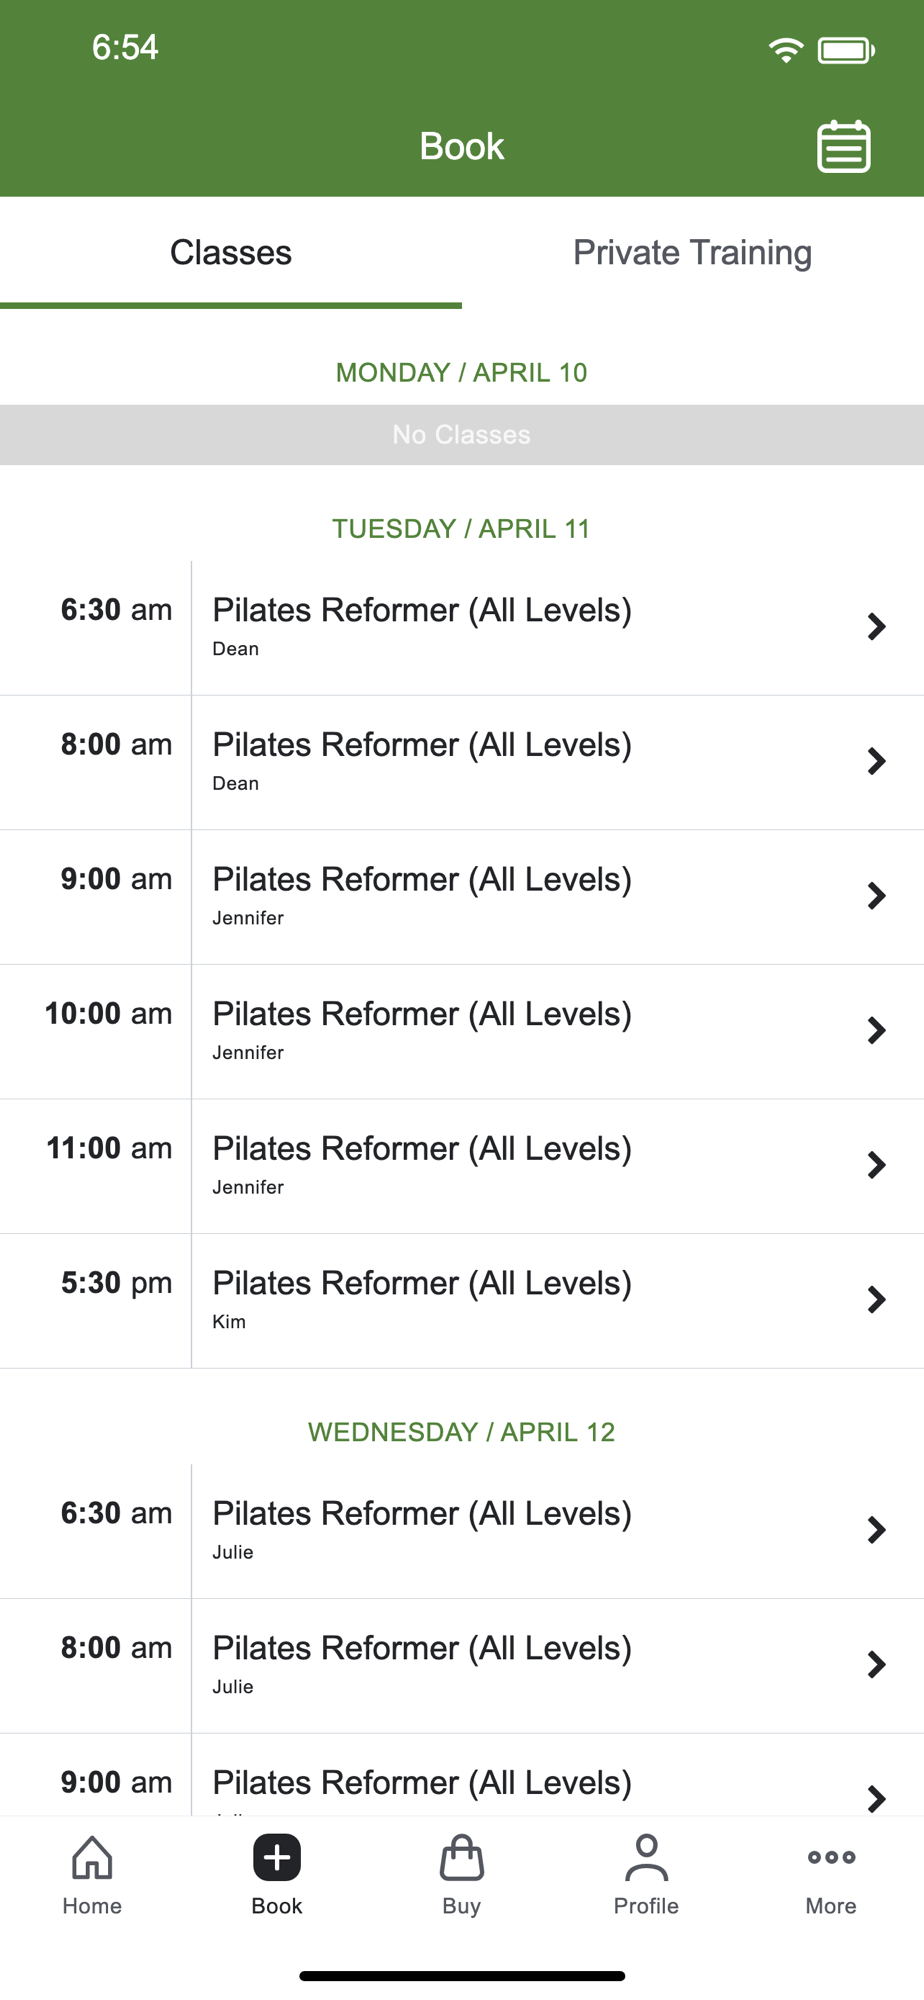Expand Tuesday 8:00 am class chevron
The width and height of the screenshot is (924, 2000).
click(876, 761)
